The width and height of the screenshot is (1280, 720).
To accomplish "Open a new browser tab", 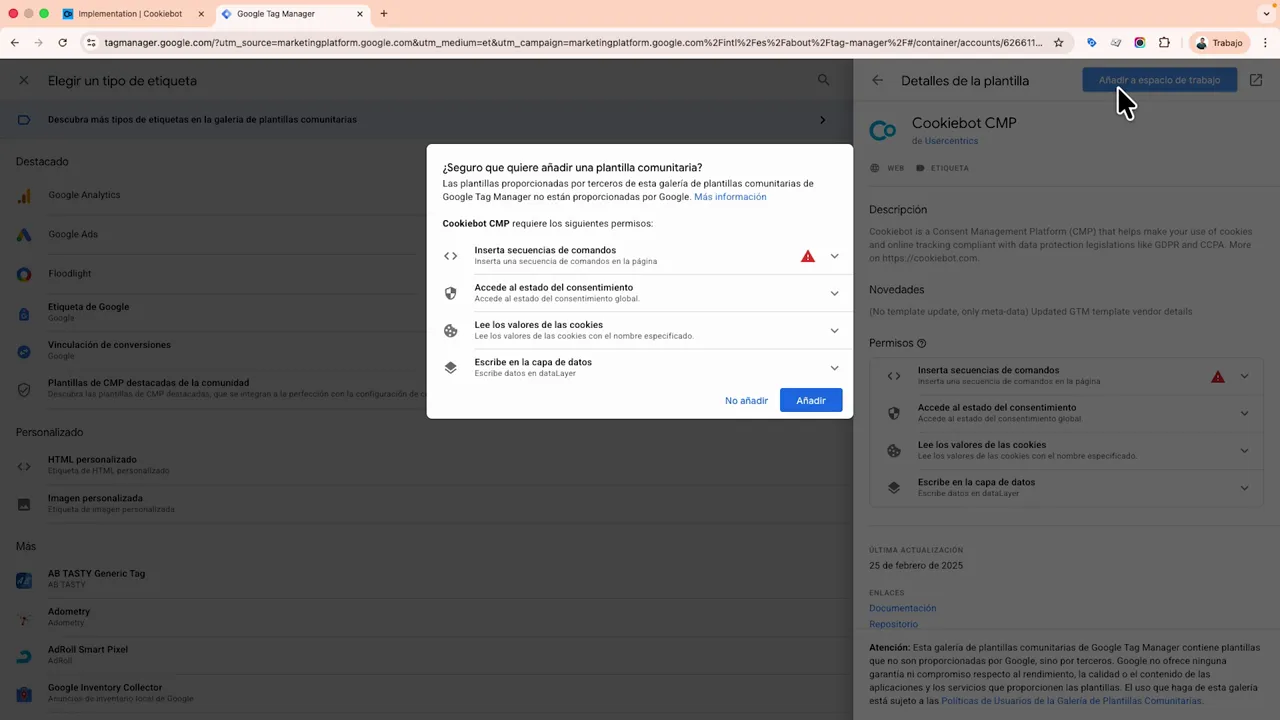I will coord(383,14).
